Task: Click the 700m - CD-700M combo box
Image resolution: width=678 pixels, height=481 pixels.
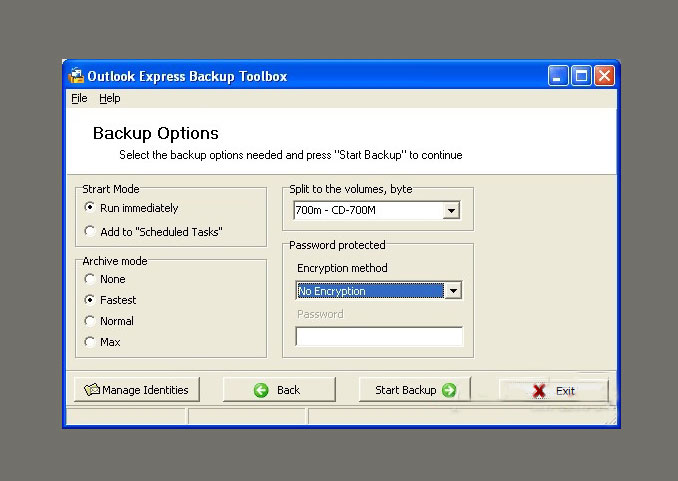Action: (377, 211)
